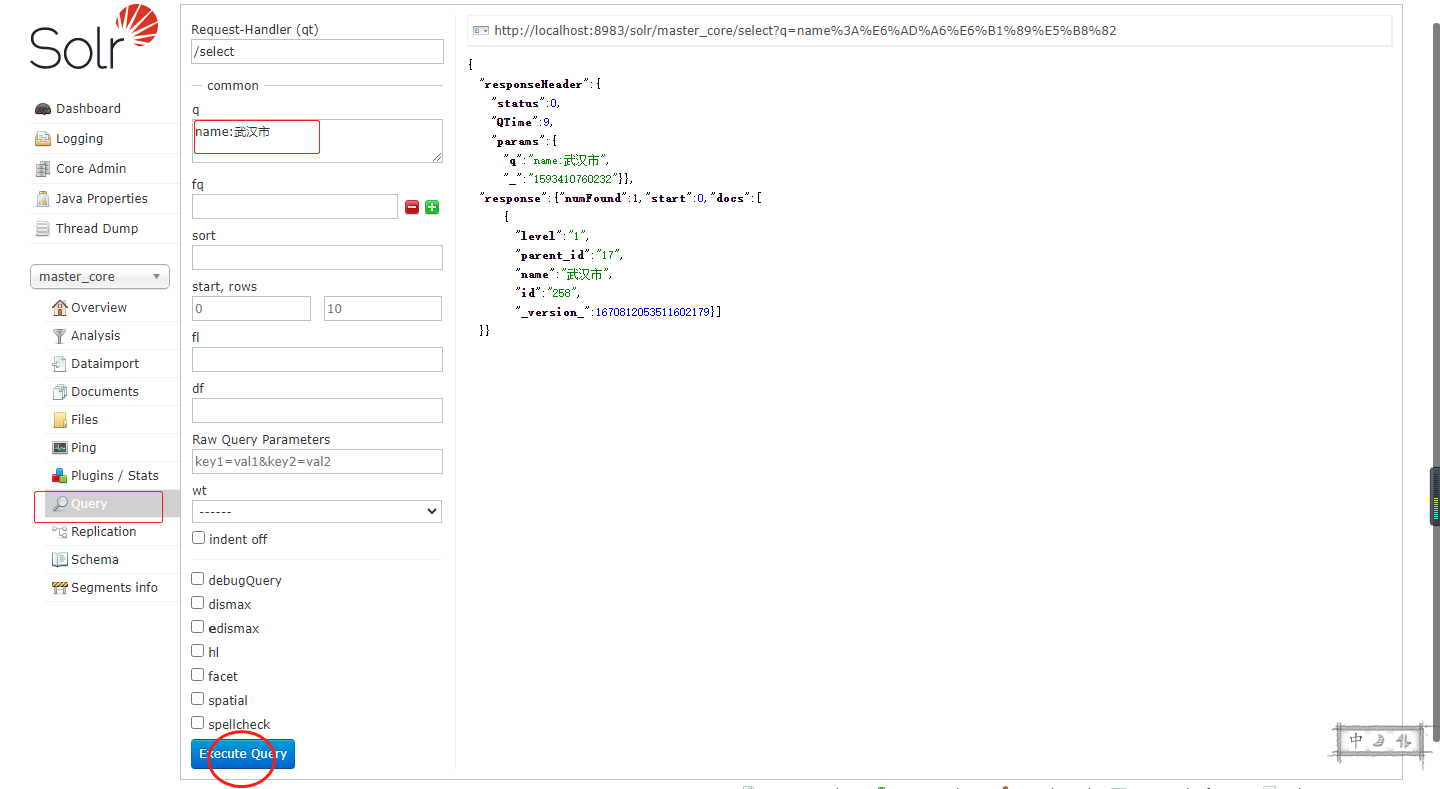Click the Dataimport icon

[x=60, y=364]
